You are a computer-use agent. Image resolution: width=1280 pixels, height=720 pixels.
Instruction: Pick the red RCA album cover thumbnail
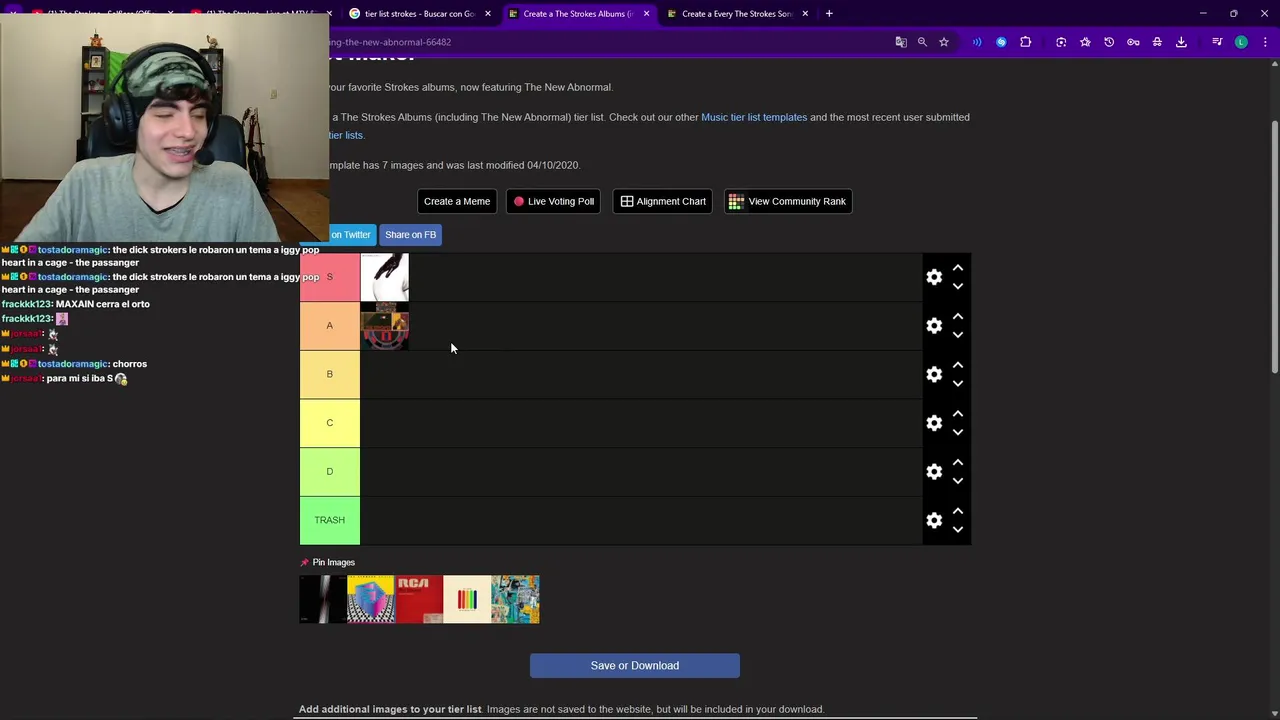click(x=419, y=599)
